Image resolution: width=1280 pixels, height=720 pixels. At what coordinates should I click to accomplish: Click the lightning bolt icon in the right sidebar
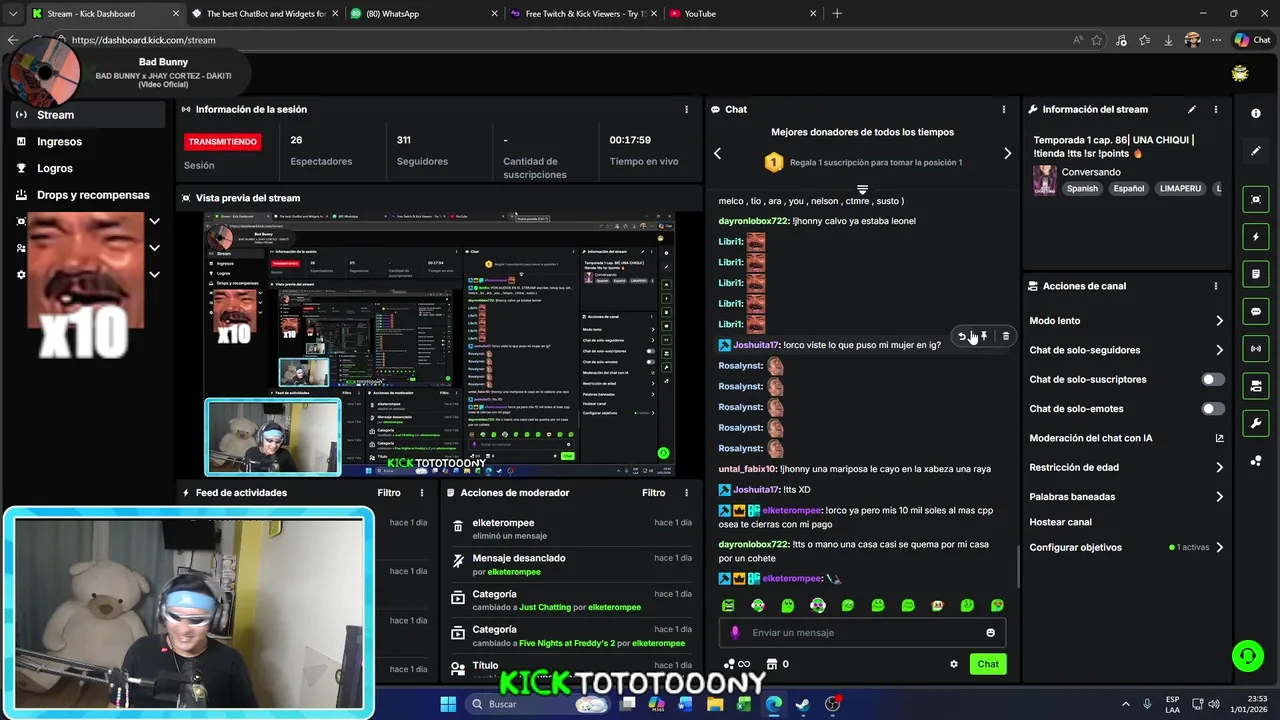pyautogui.click(x=1256, y=237)
